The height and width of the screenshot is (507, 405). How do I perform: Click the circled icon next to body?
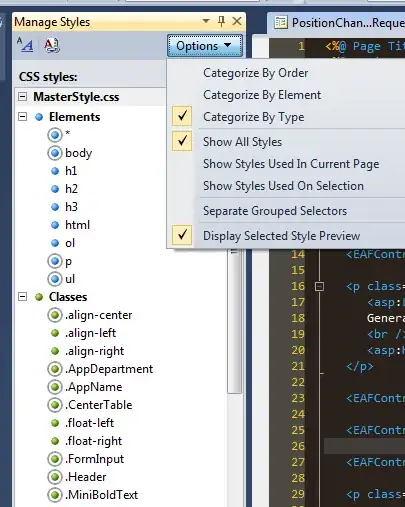(55, 153)
